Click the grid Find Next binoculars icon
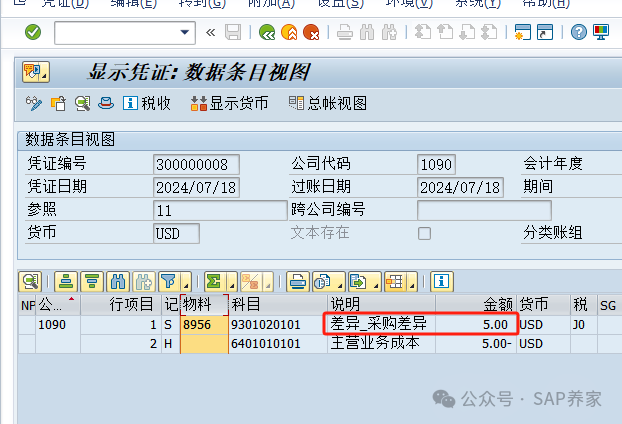The image size is (622, 424). tap(144, 282)
